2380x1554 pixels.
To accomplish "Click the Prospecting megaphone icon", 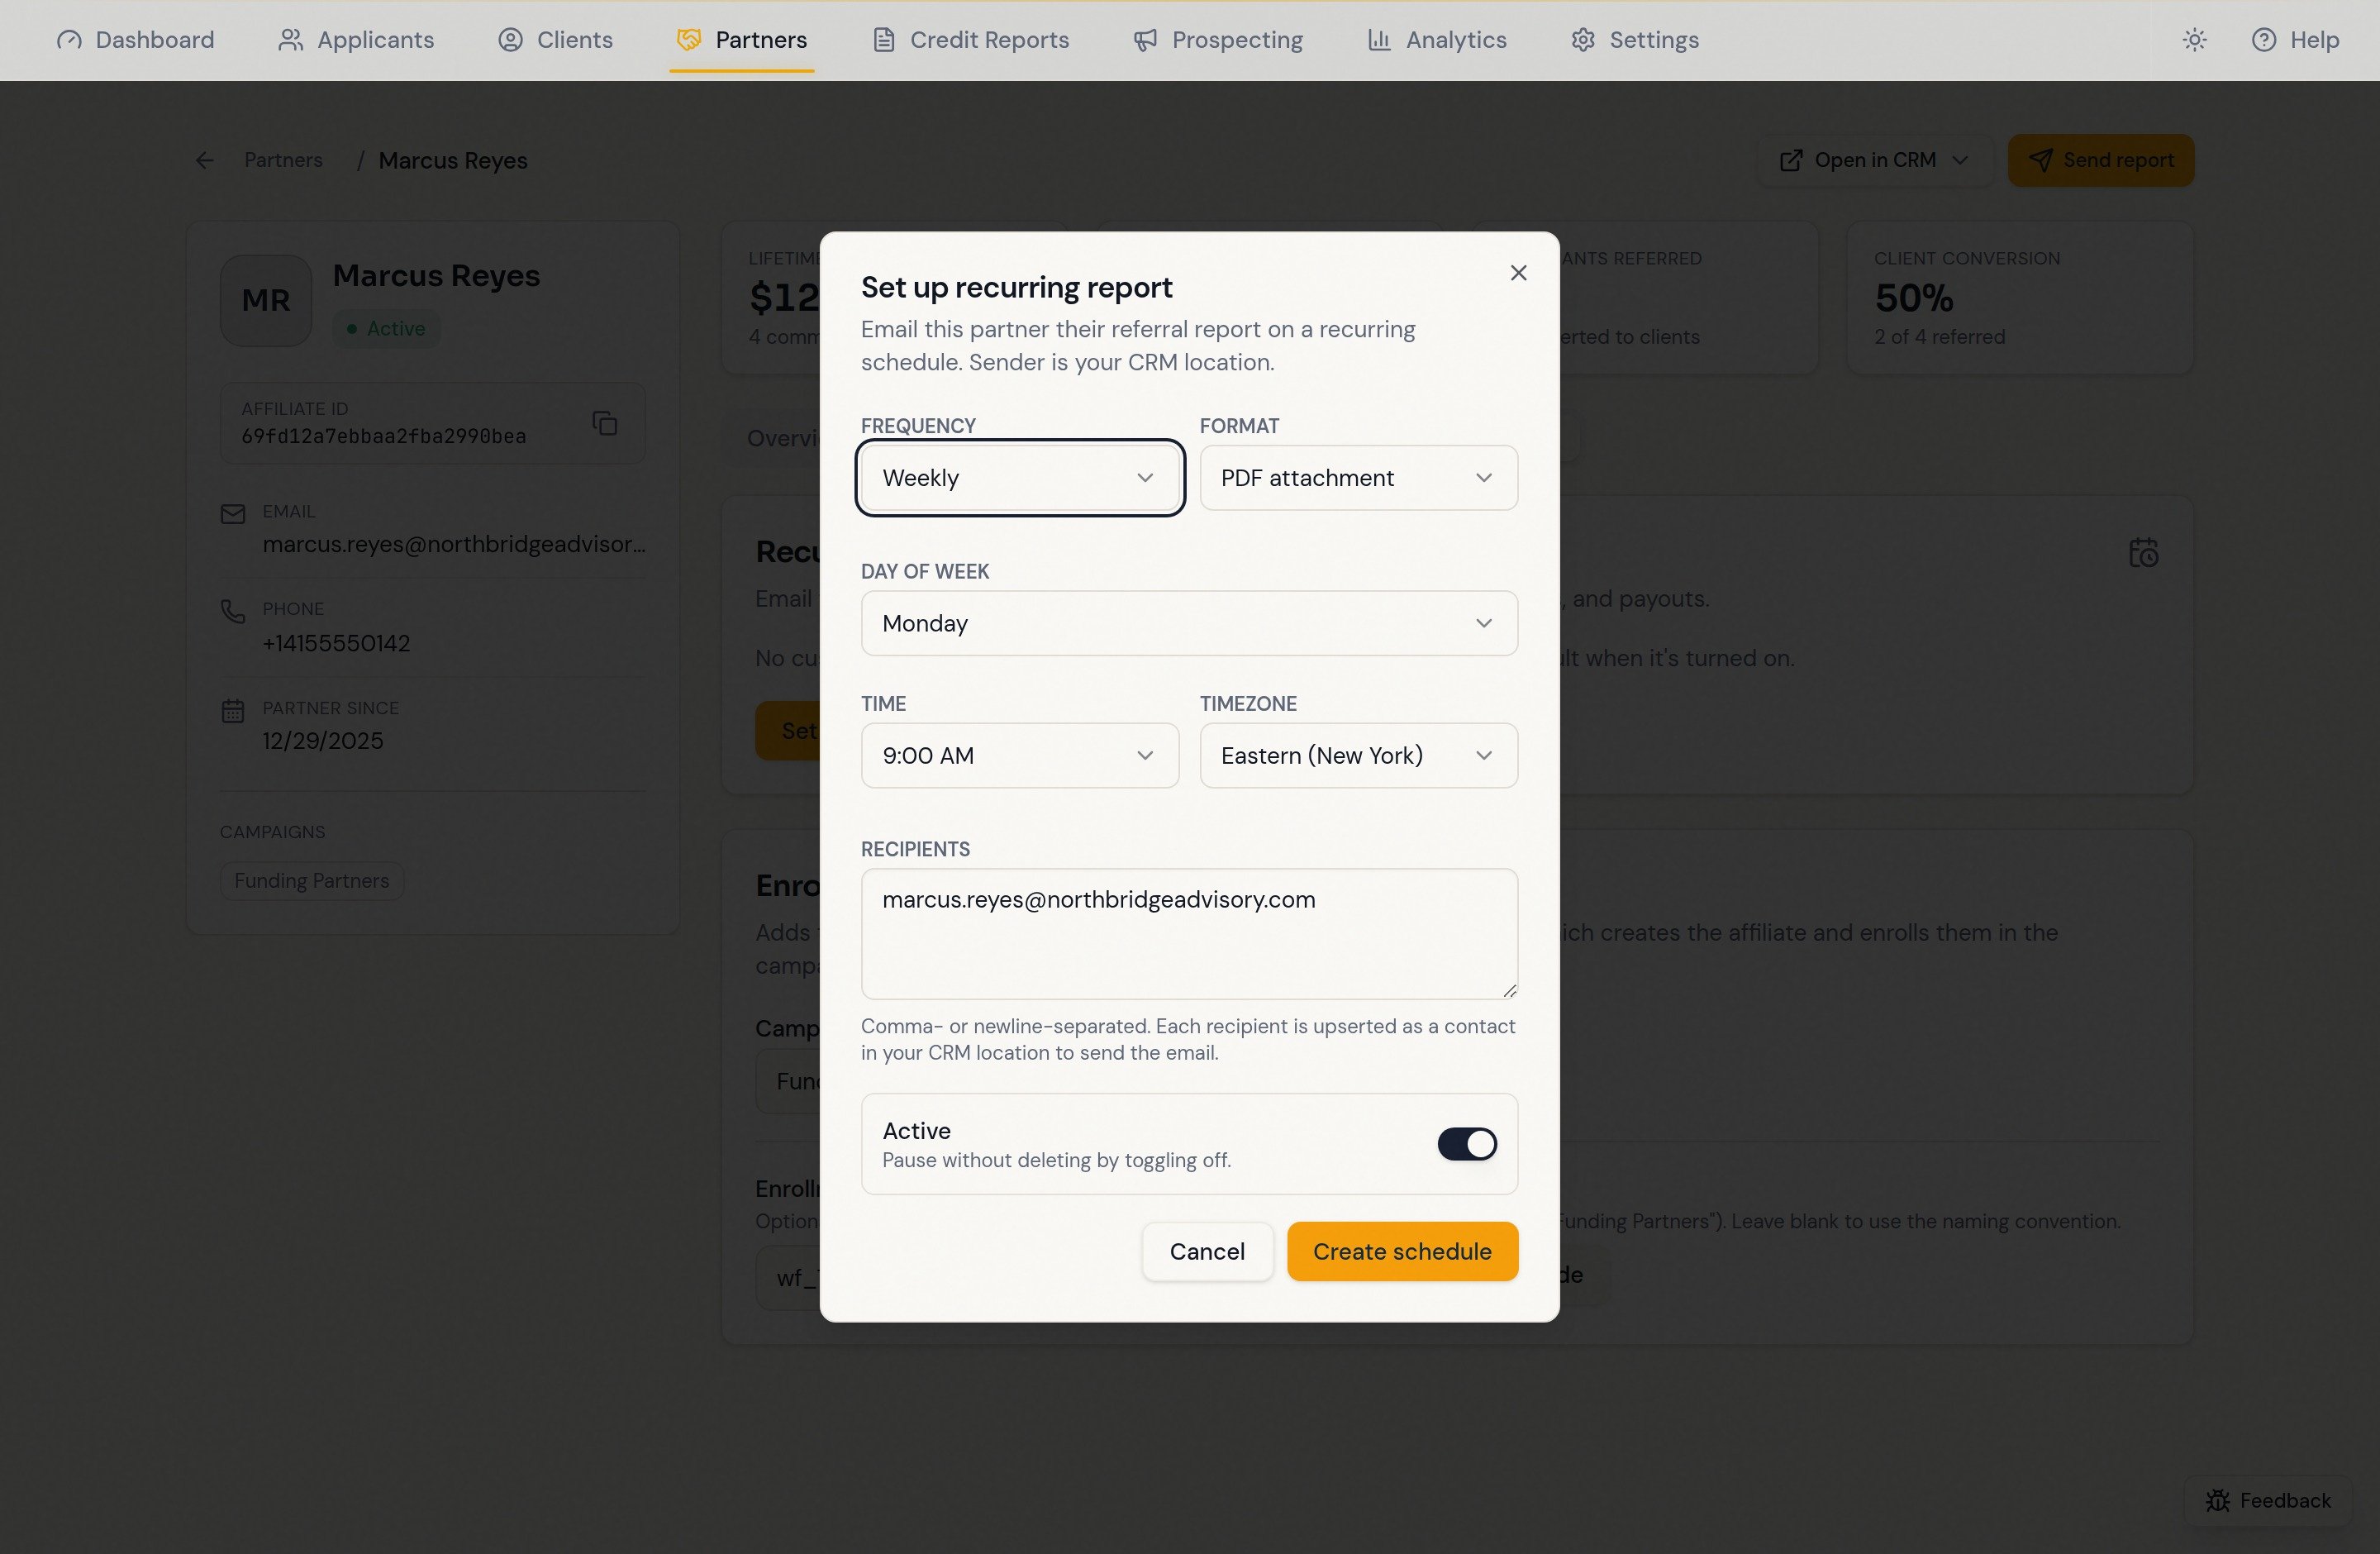I will (x=1145, y=40).
